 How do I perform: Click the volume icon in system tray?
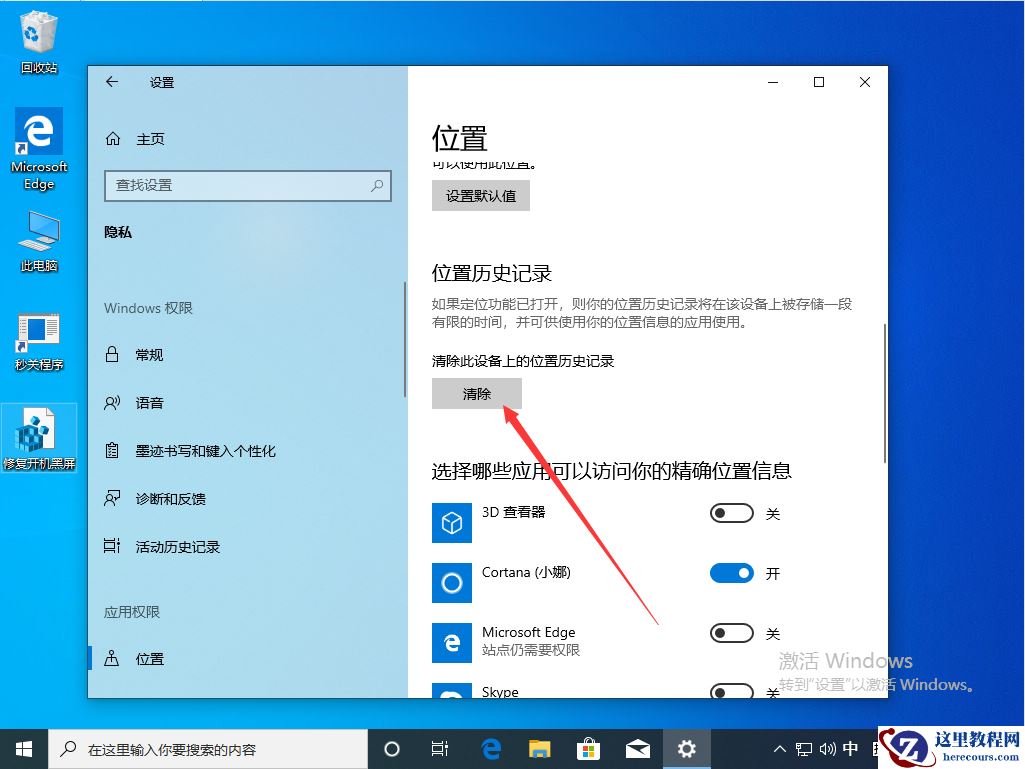click(826, 748)
